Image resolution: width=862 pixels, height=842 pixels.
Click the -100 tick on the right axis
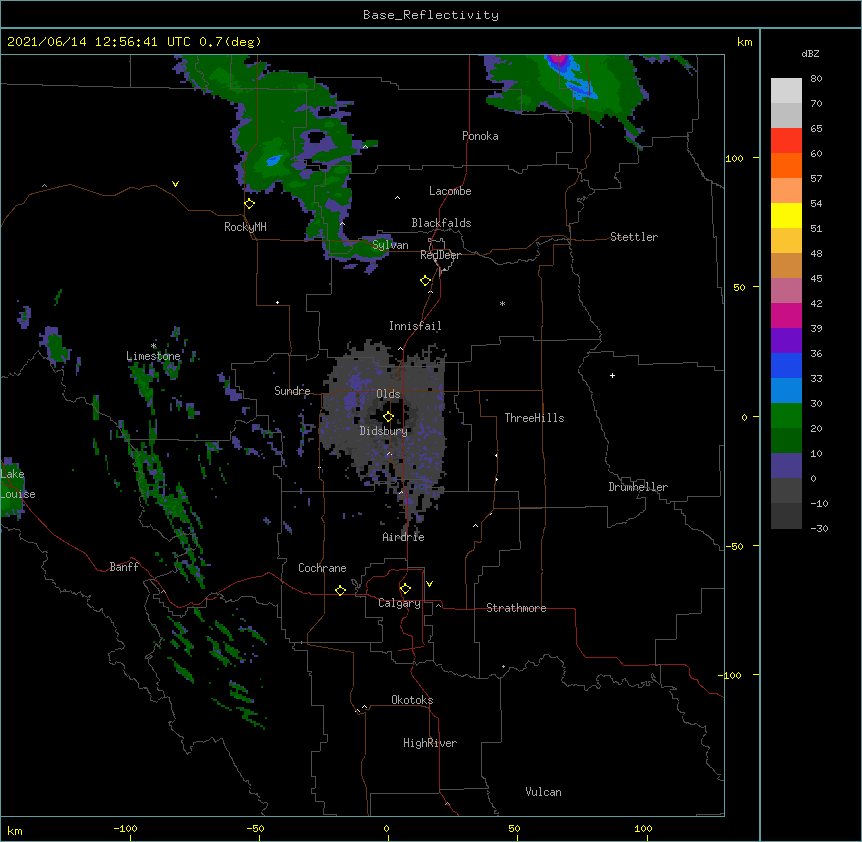731,675
